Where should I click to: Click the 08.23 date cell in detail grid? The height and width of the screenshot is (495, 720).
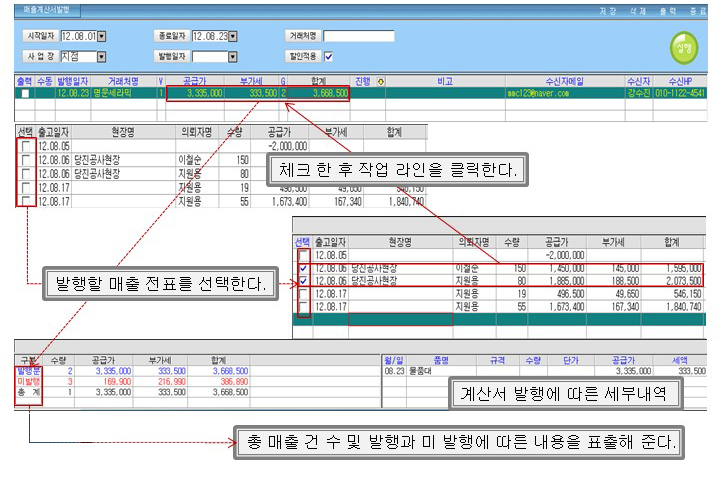394,371
